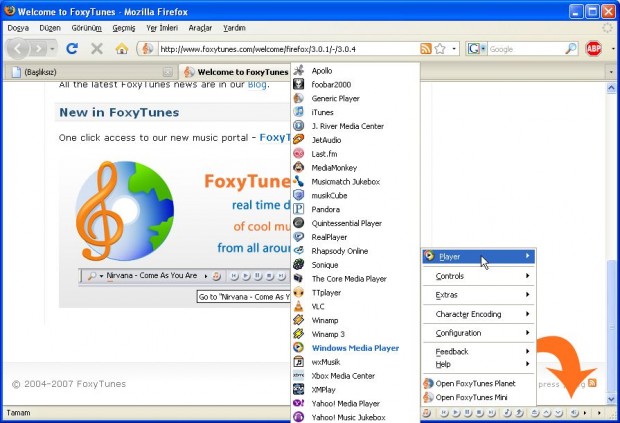Pause playback in FoxyTunes status bar
The width and height of the screenshot is (620, 423).
pyautogui.click(x=467, y=413)
